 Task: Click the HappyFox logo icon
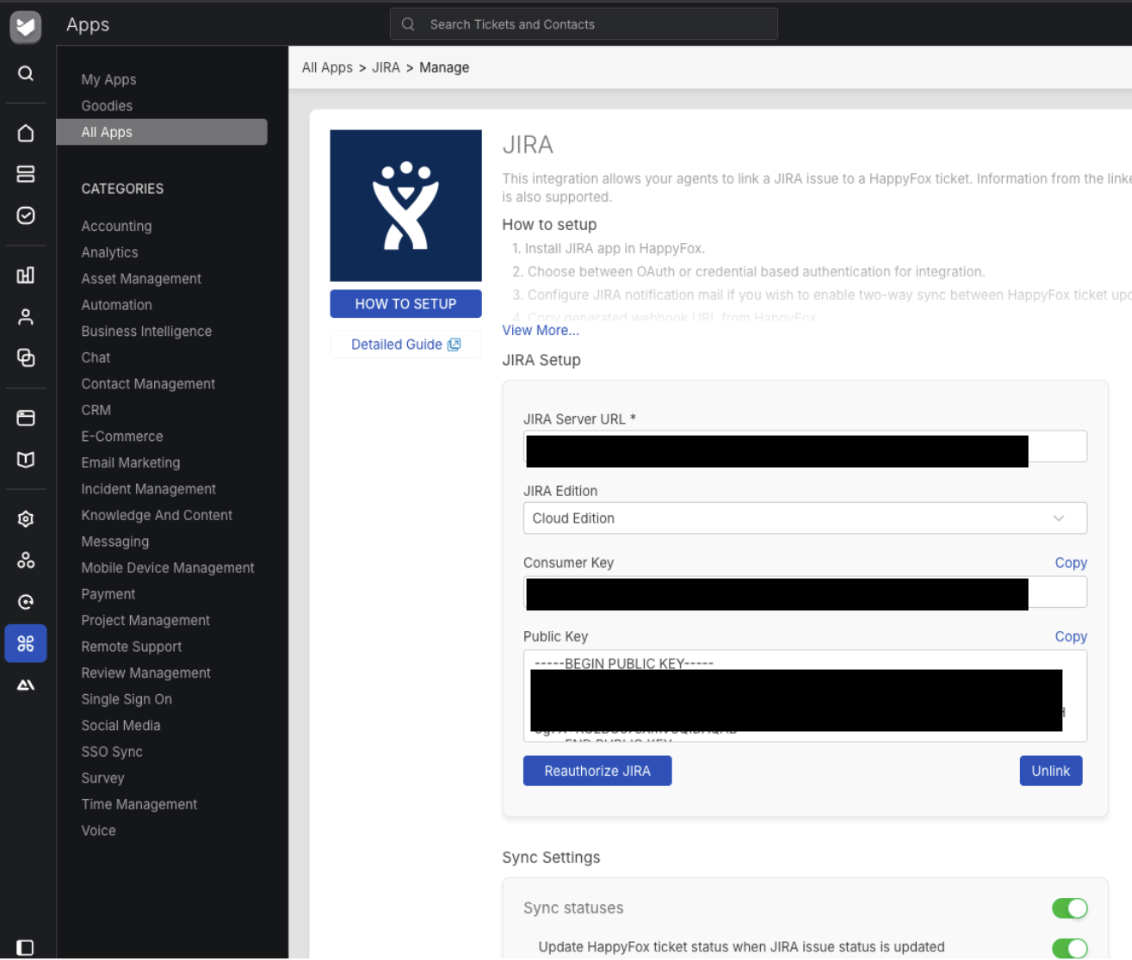[x=26, y=26]
